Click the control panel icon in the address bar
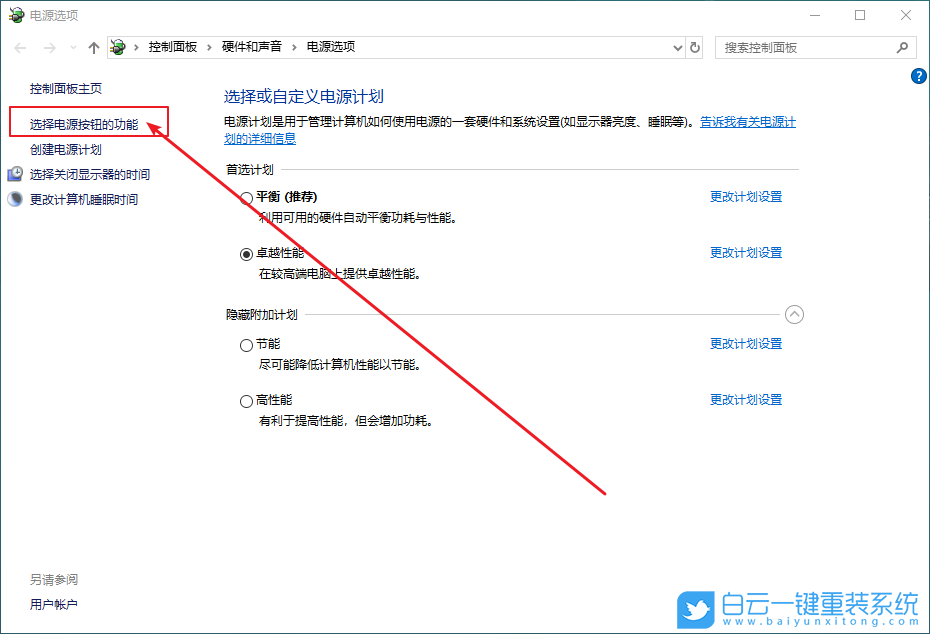Viewport: 930px width, 634px height. pyautogui.click(x=117, y=46)
